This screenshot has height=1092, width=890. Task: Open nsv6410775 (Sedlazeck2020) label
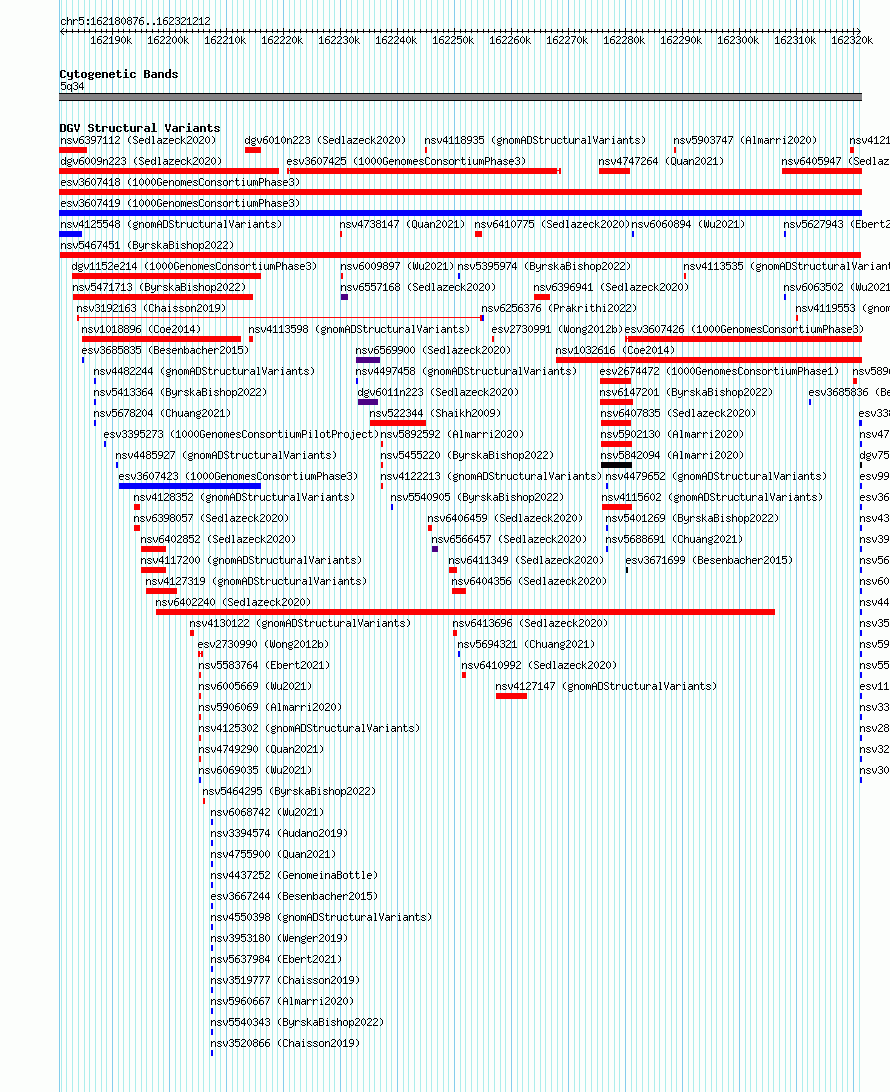pos(552,224)
